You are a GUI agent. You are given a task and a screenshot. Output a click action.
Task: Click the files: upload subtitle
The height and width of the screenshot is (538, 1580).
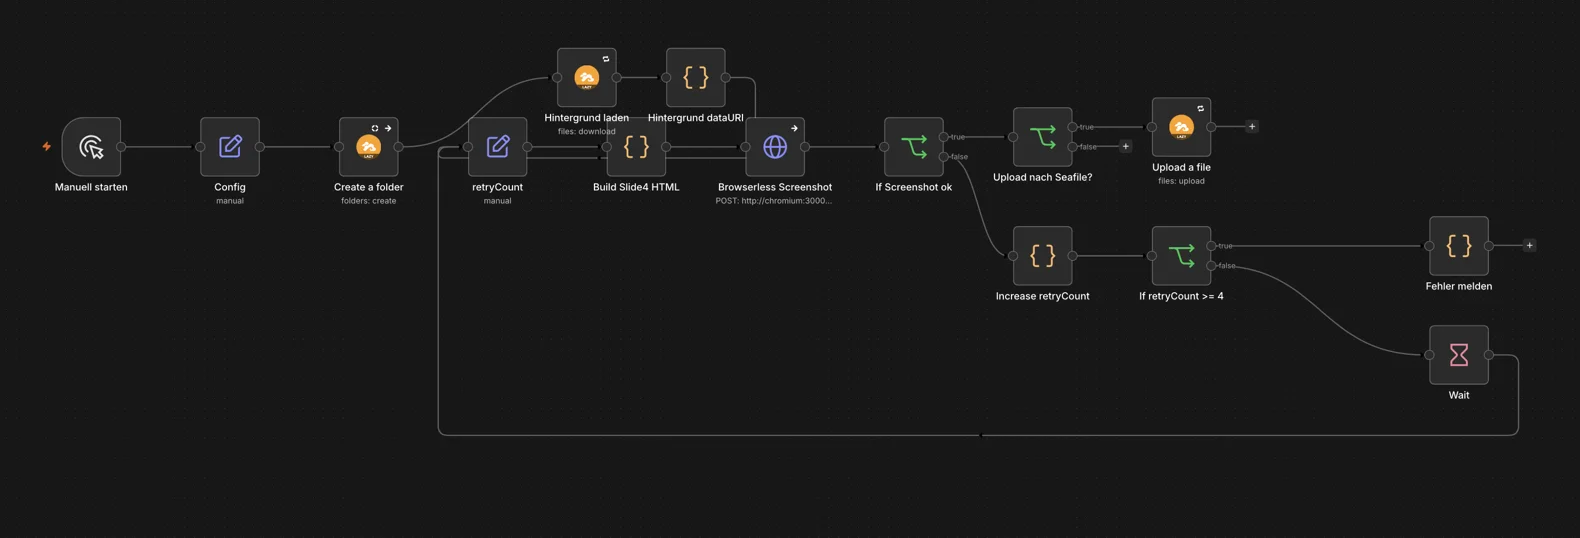(x=1182, y=181)
